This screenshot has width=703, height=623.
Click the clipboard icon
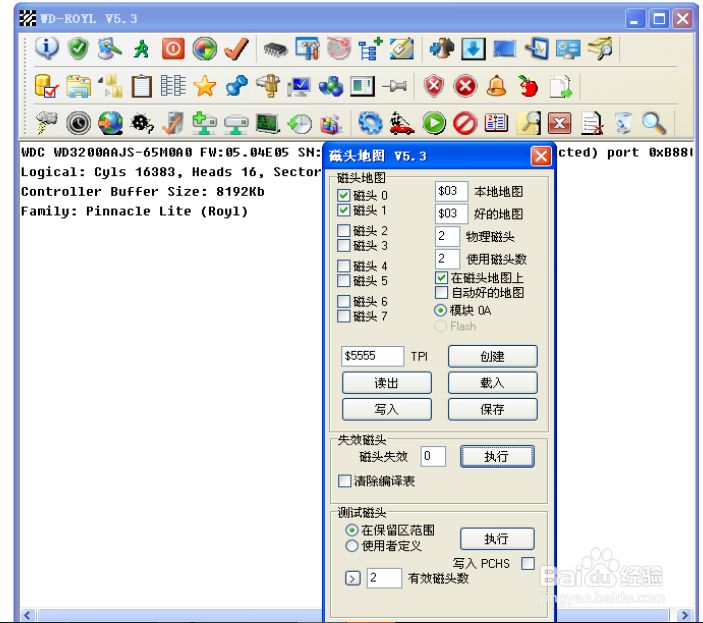[142, 86]
